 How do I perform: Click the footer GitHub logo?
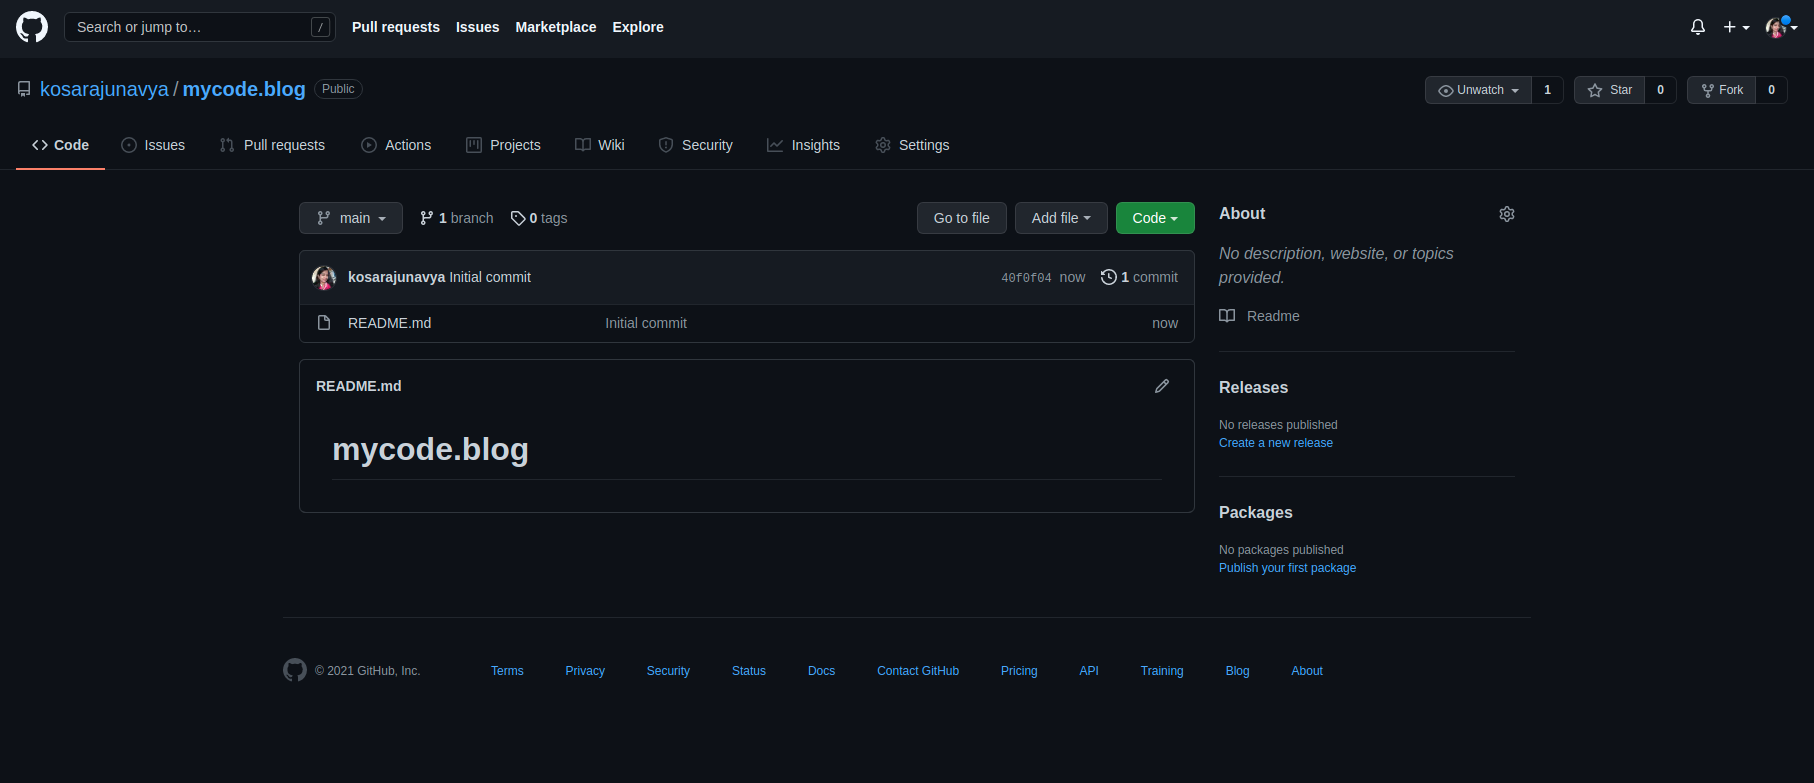295,670
